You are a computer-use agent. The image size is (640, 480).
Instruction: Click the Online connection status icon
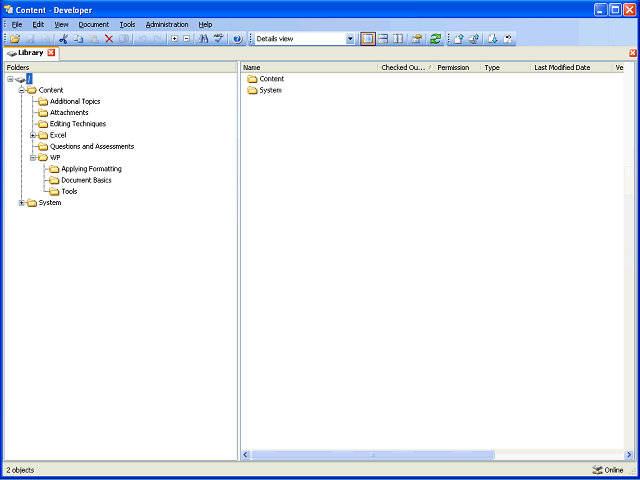click(x=597, y=470)
